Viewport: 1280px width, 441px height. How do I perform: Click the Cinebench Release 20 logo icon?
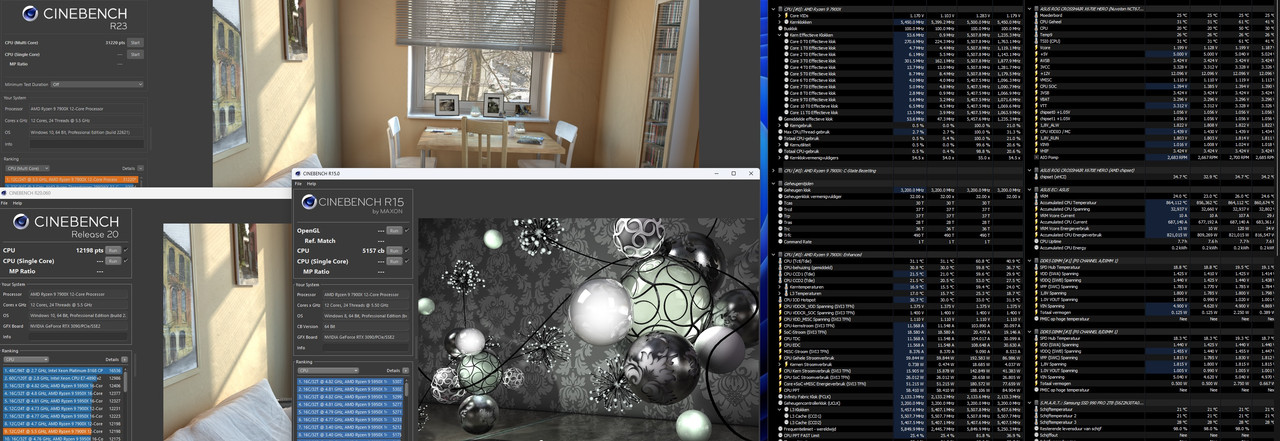(21, 221)
